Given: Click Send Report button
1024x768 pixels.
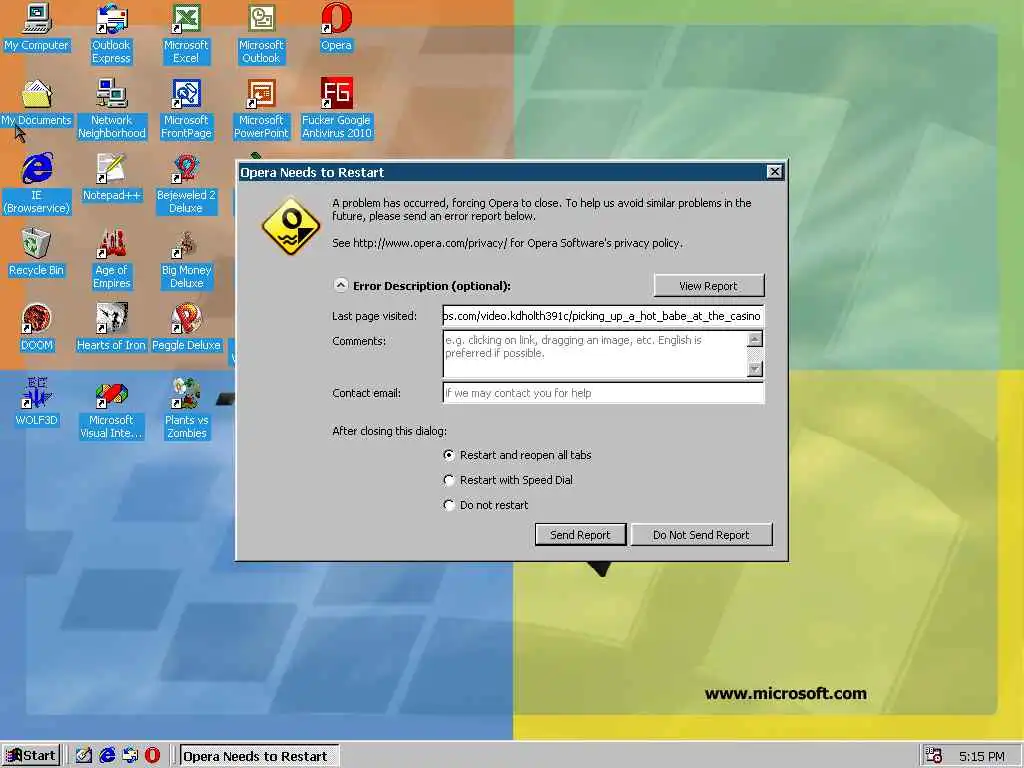Looking at the screenshot, I should [580, 535].
